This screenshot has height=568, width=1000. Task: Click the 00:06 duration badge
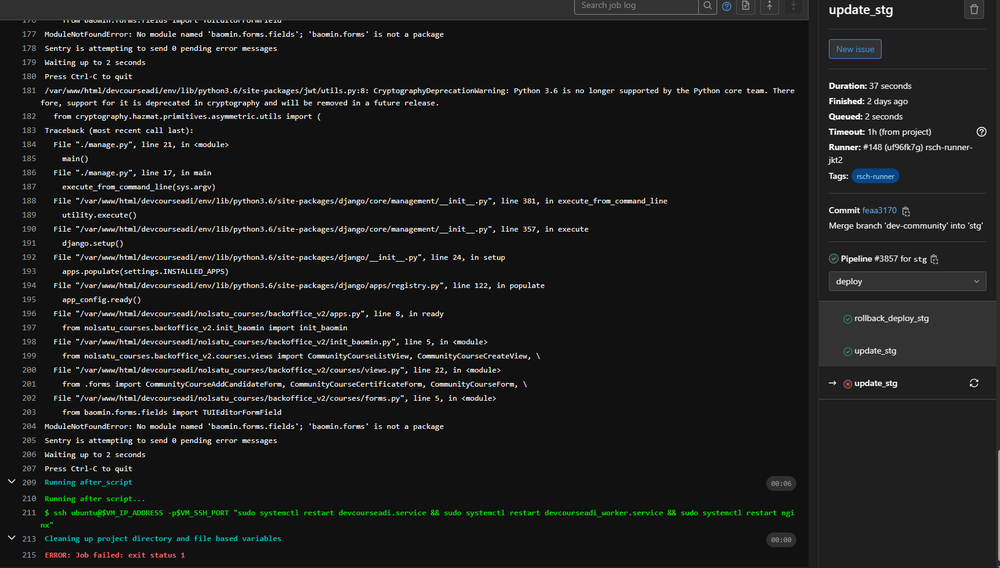click(781, 484)
